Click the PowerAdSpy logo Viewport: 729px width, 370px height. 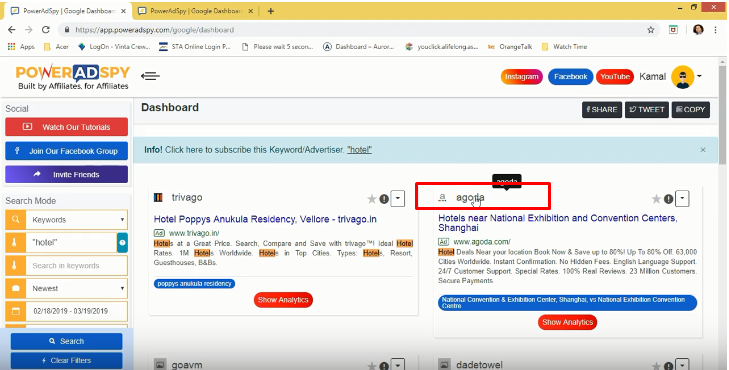coord(73,77)
